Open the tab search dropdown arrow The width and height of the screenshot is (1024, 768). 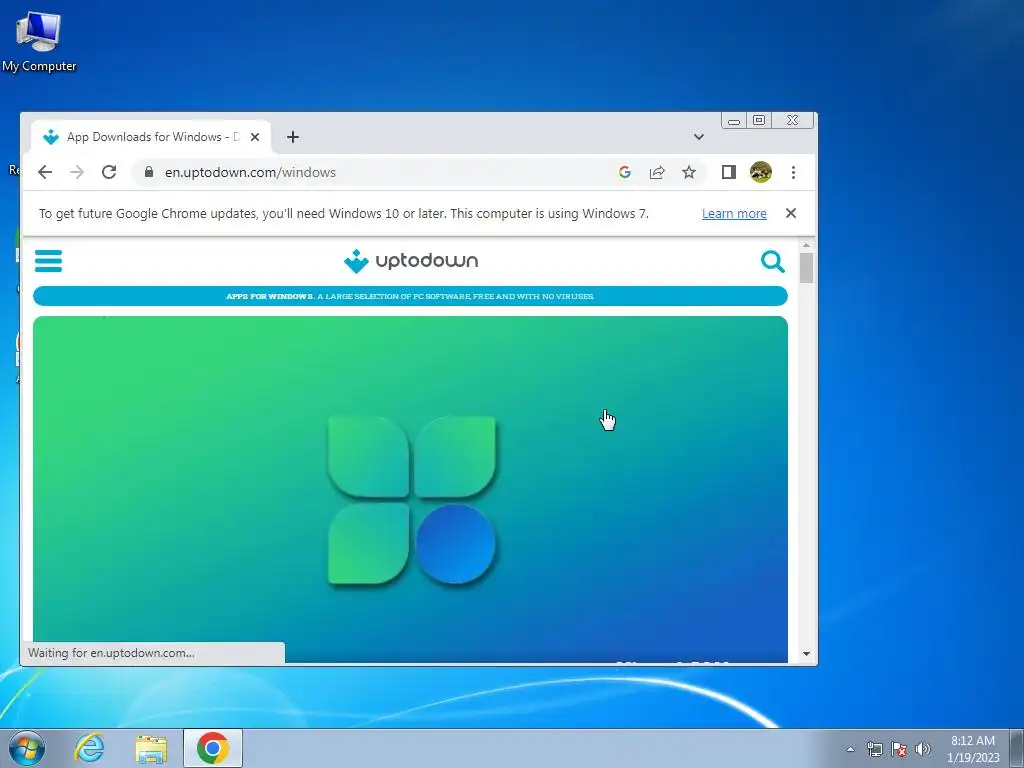[x=699, y=137]
